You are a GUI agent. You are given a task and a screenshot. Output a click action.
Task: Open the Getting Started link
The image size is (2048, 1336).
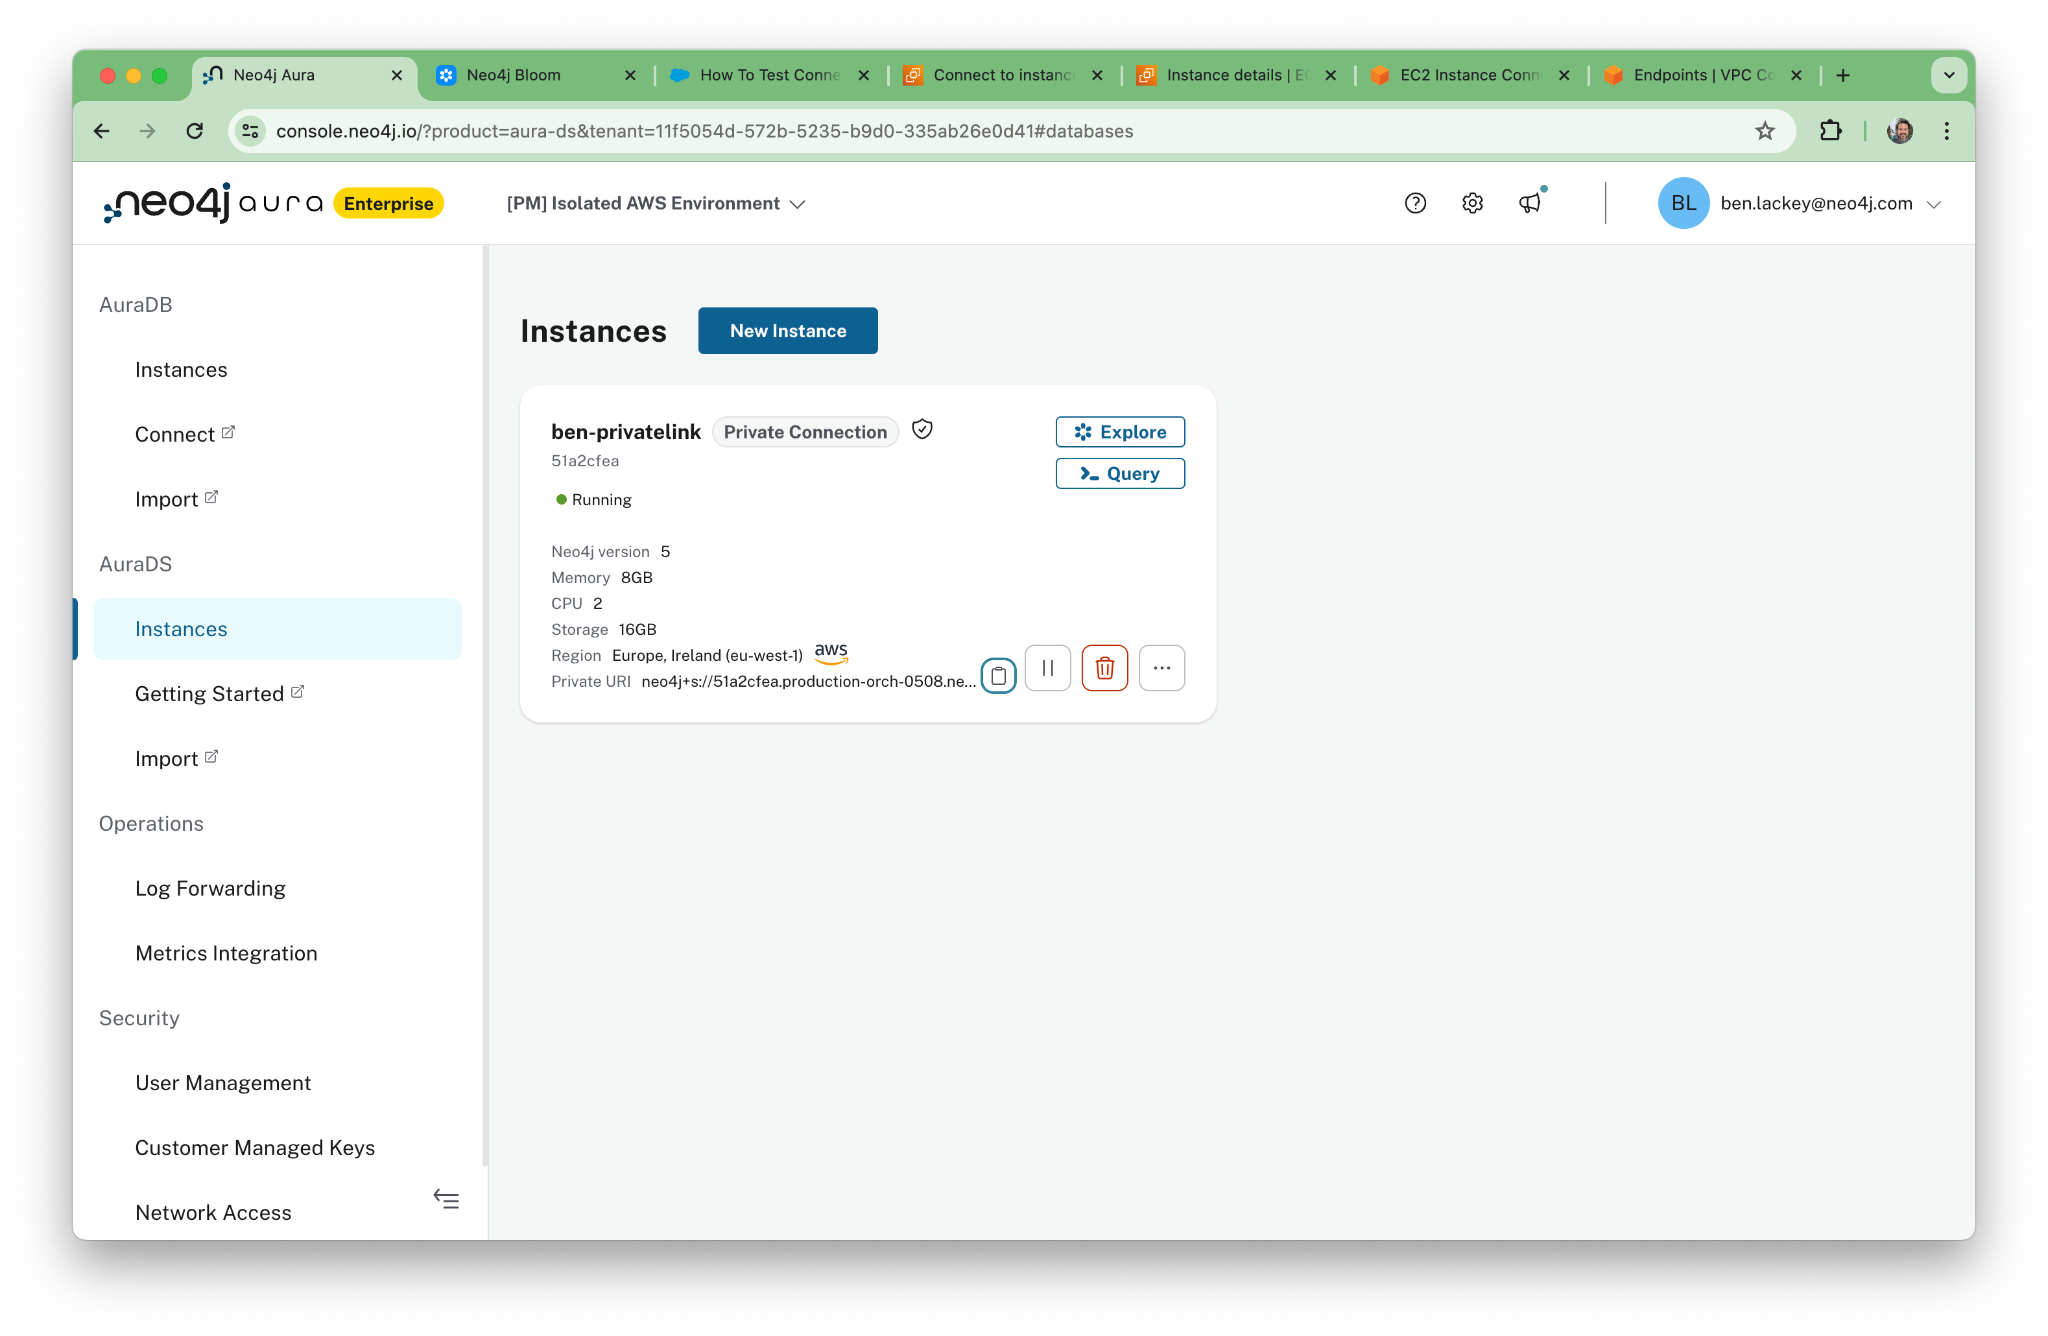(219, 694)
